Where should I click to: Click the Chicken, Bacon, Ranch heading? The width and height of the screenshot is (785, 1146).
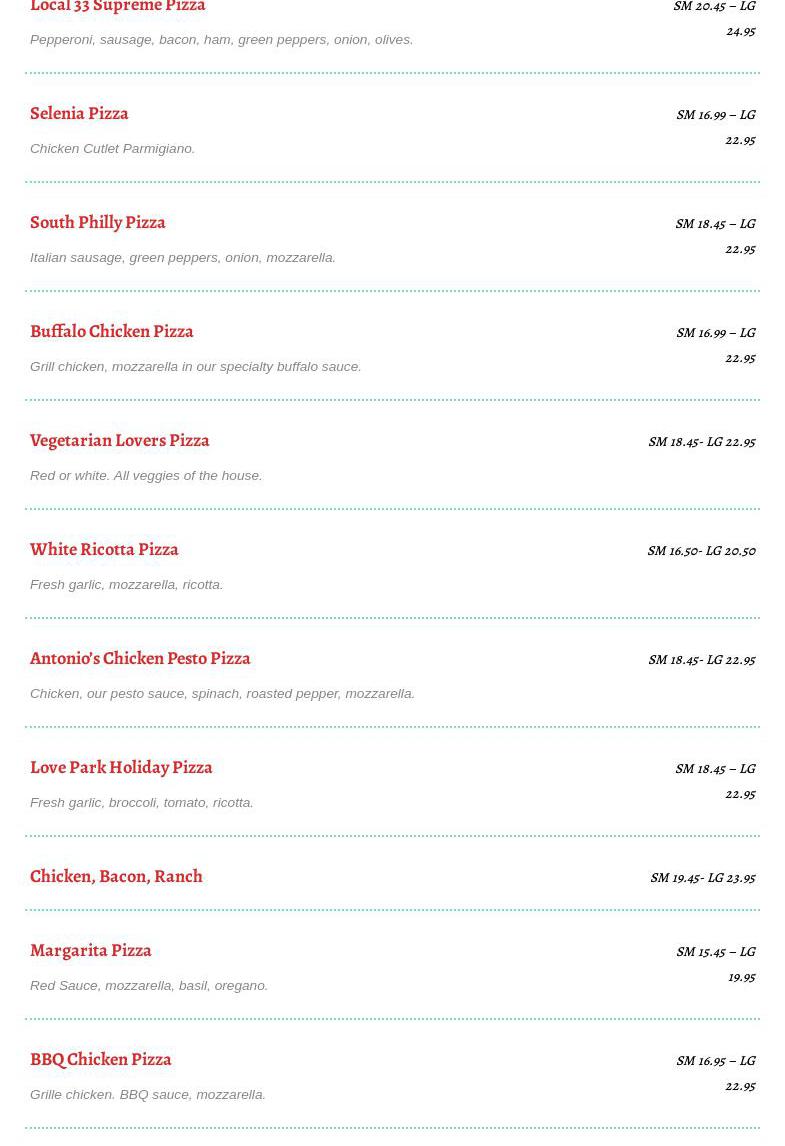coord(116,876)
